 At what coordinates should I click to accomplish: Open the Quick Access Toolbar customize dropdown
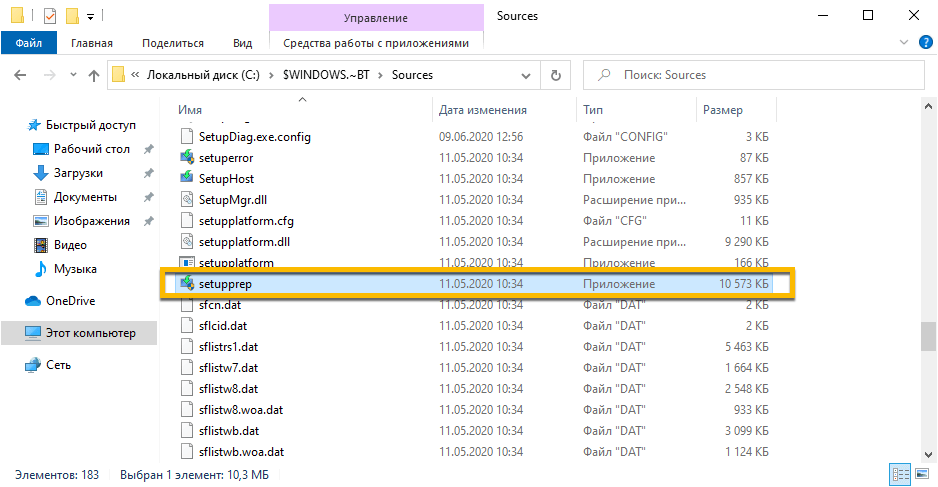tap(90, 17)
